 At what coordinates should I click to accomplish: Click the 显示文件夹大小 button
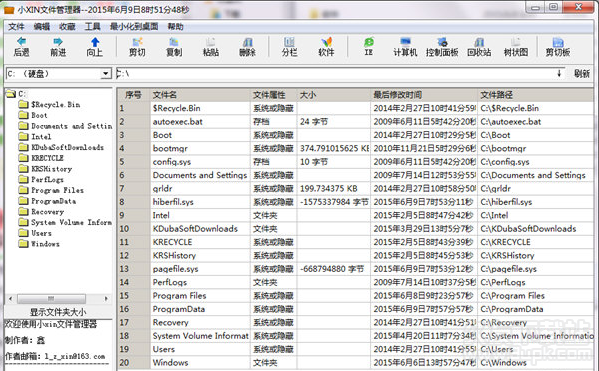pos(58,312)
